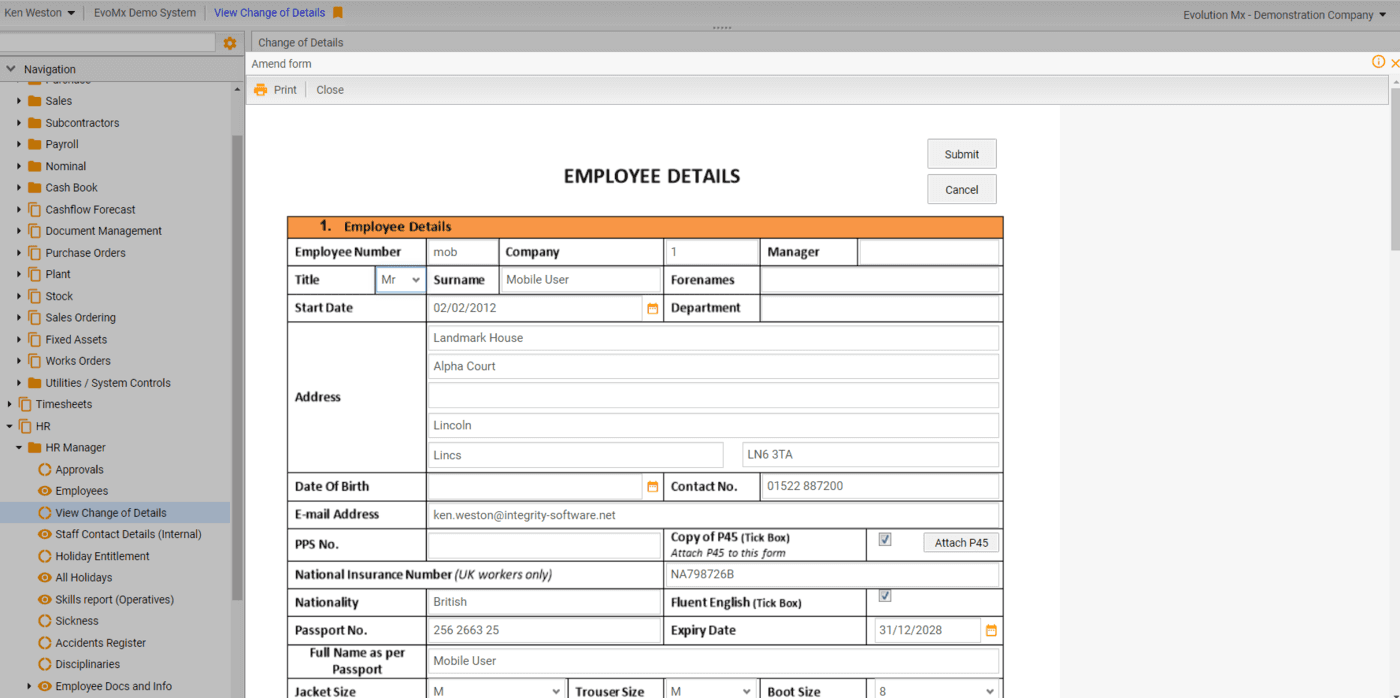
Task: Open Disciplinaries navigation item
Action: coord(88,664)
